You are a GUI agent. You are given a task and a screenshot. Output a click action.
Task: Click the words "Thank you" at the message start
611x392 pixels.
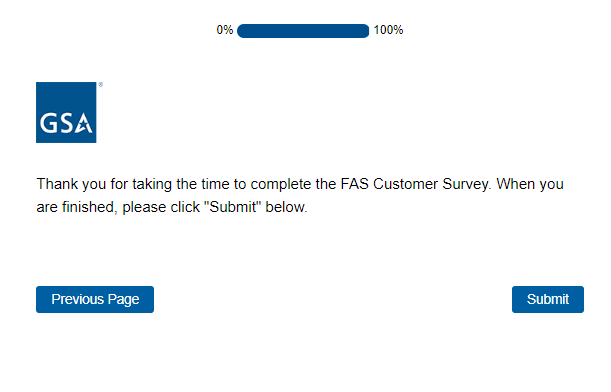tap(71, 184)
